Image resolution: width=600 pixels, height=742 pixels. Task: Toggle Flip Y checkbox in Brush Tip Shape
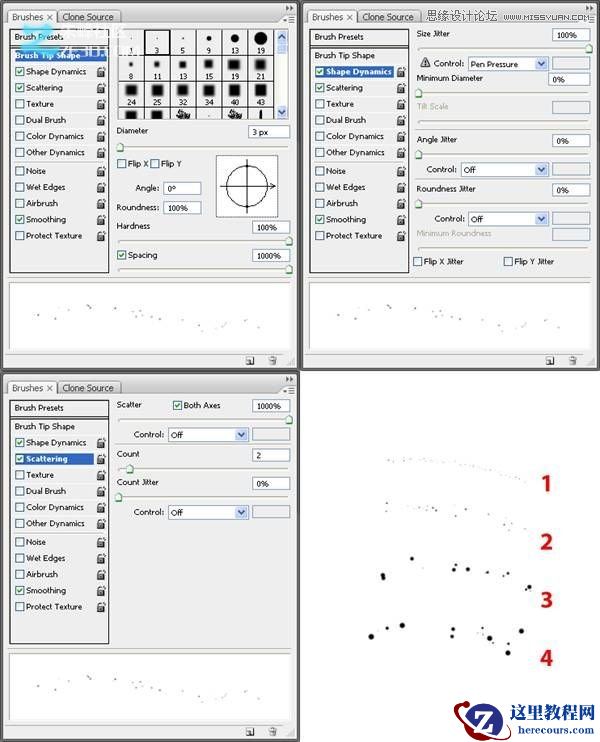click(x=154, y=164)
